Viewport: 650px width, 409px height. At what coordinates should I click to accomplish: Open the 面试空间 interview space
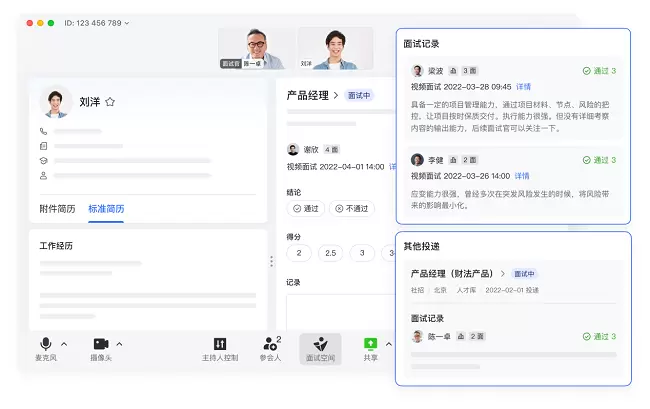pos(320,344)
